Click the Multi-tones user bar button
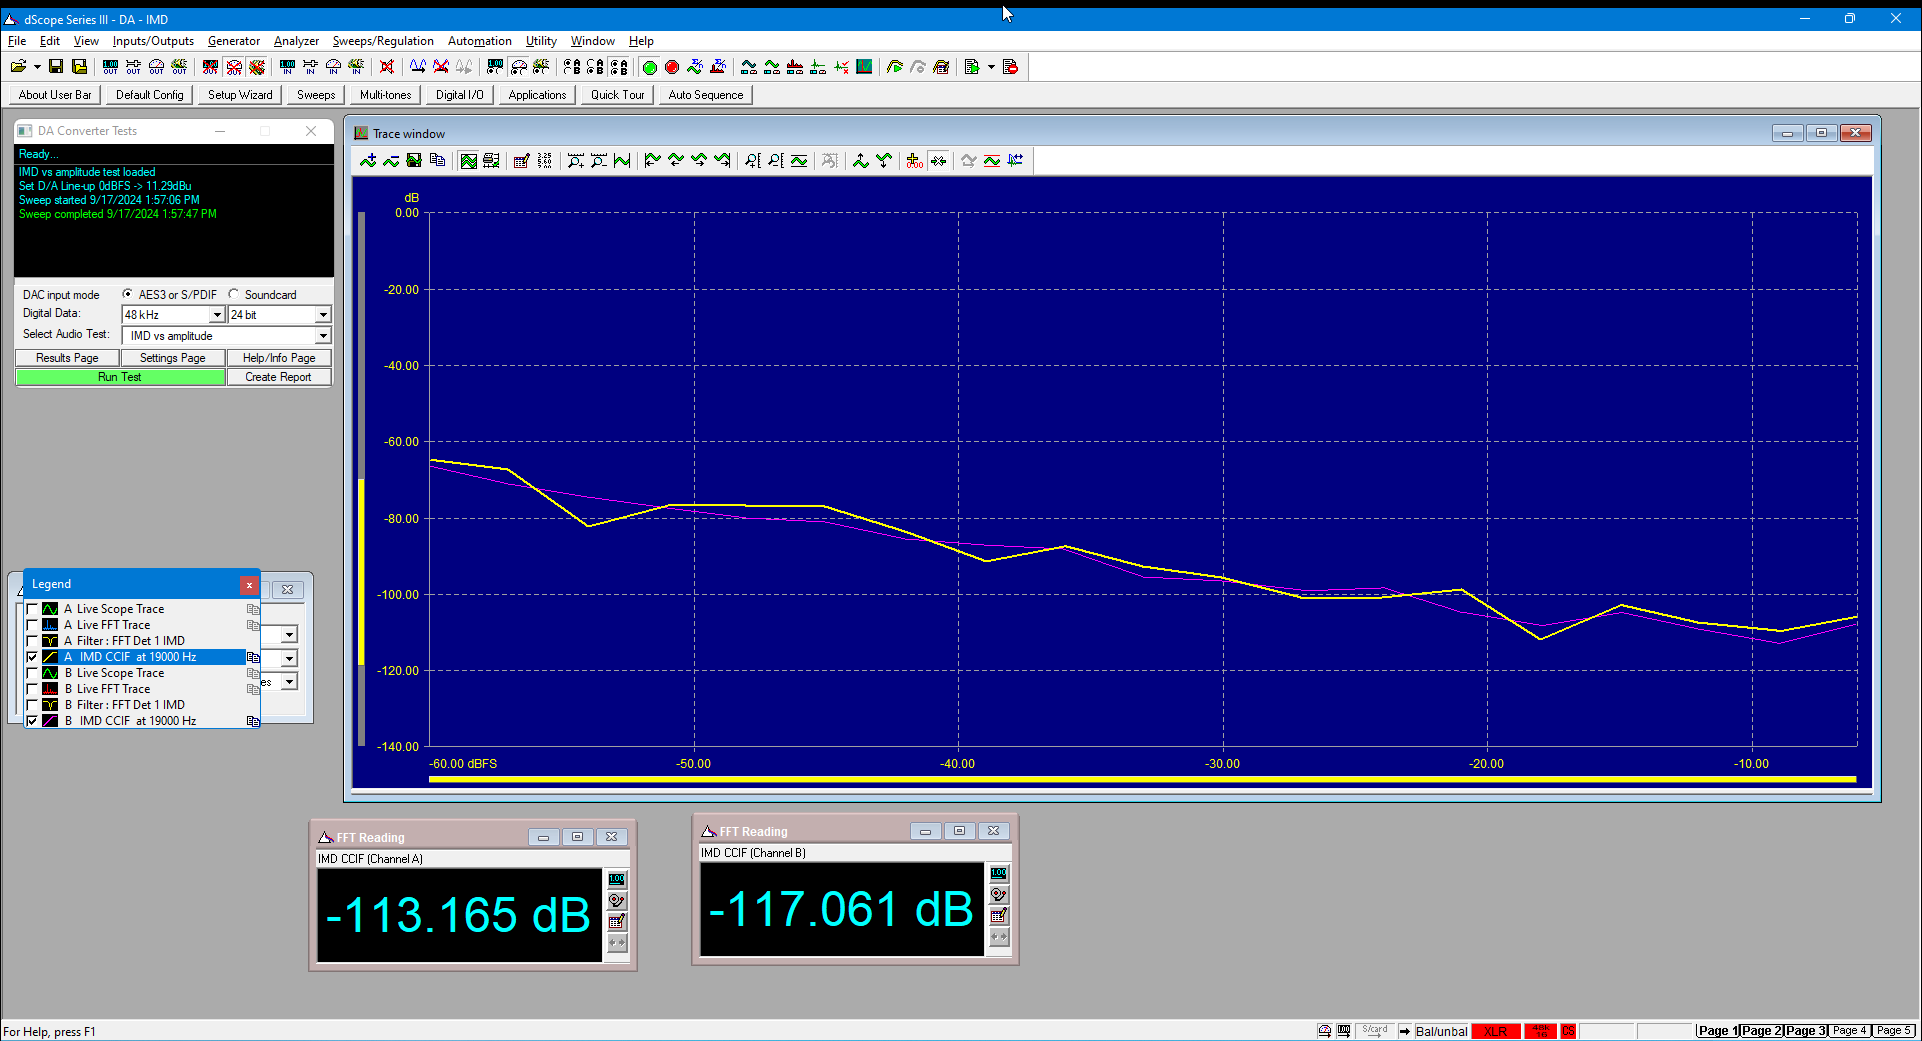 pyautogui.click(x=385, y=95)
